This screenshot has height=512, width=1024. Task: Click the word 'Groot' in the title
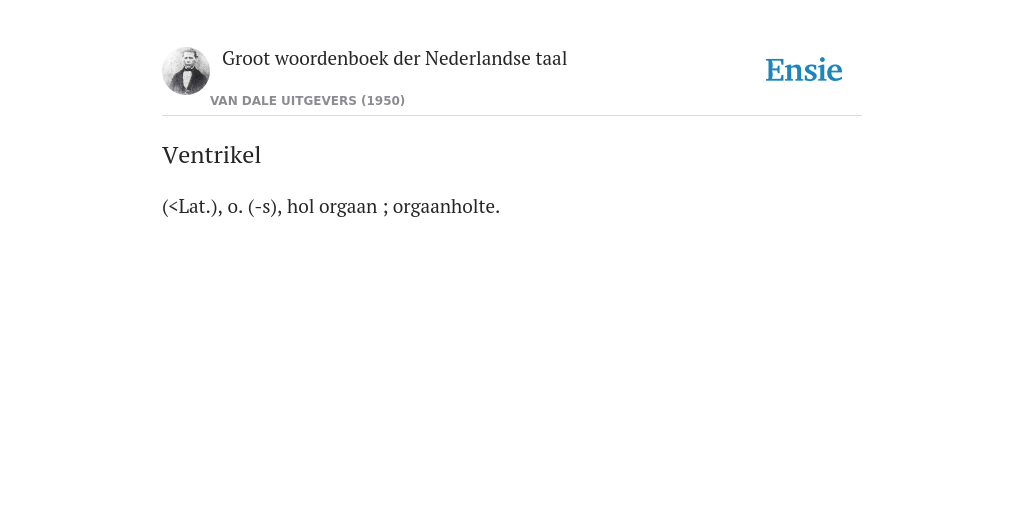246,59
